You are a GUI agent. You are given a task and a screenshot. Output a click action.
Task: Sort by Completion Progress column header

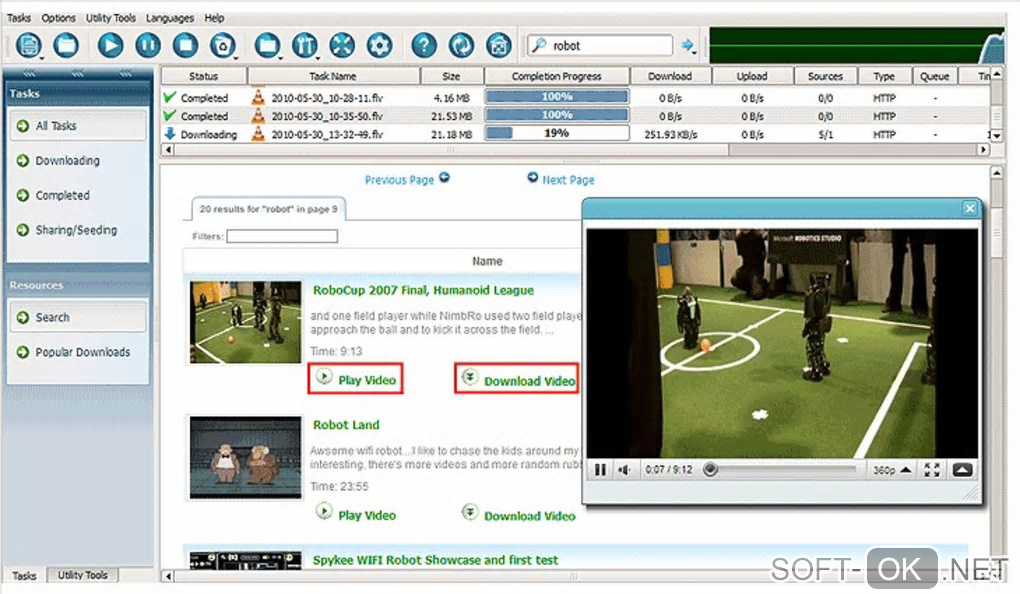point(557,76)
